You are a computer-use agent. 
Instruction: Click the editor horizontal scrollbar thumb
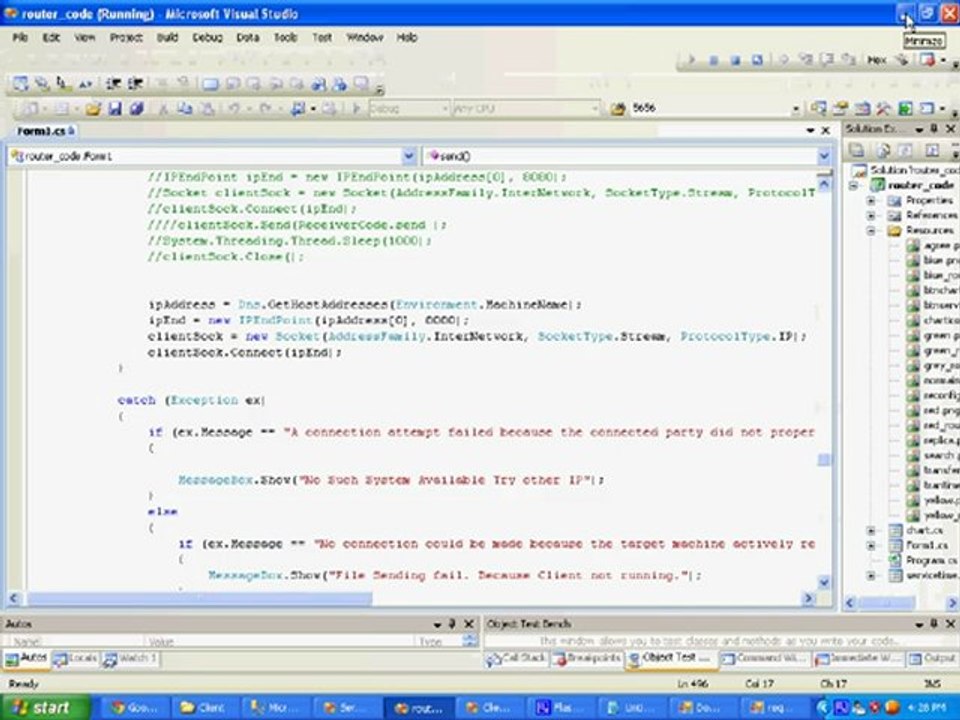199,598
